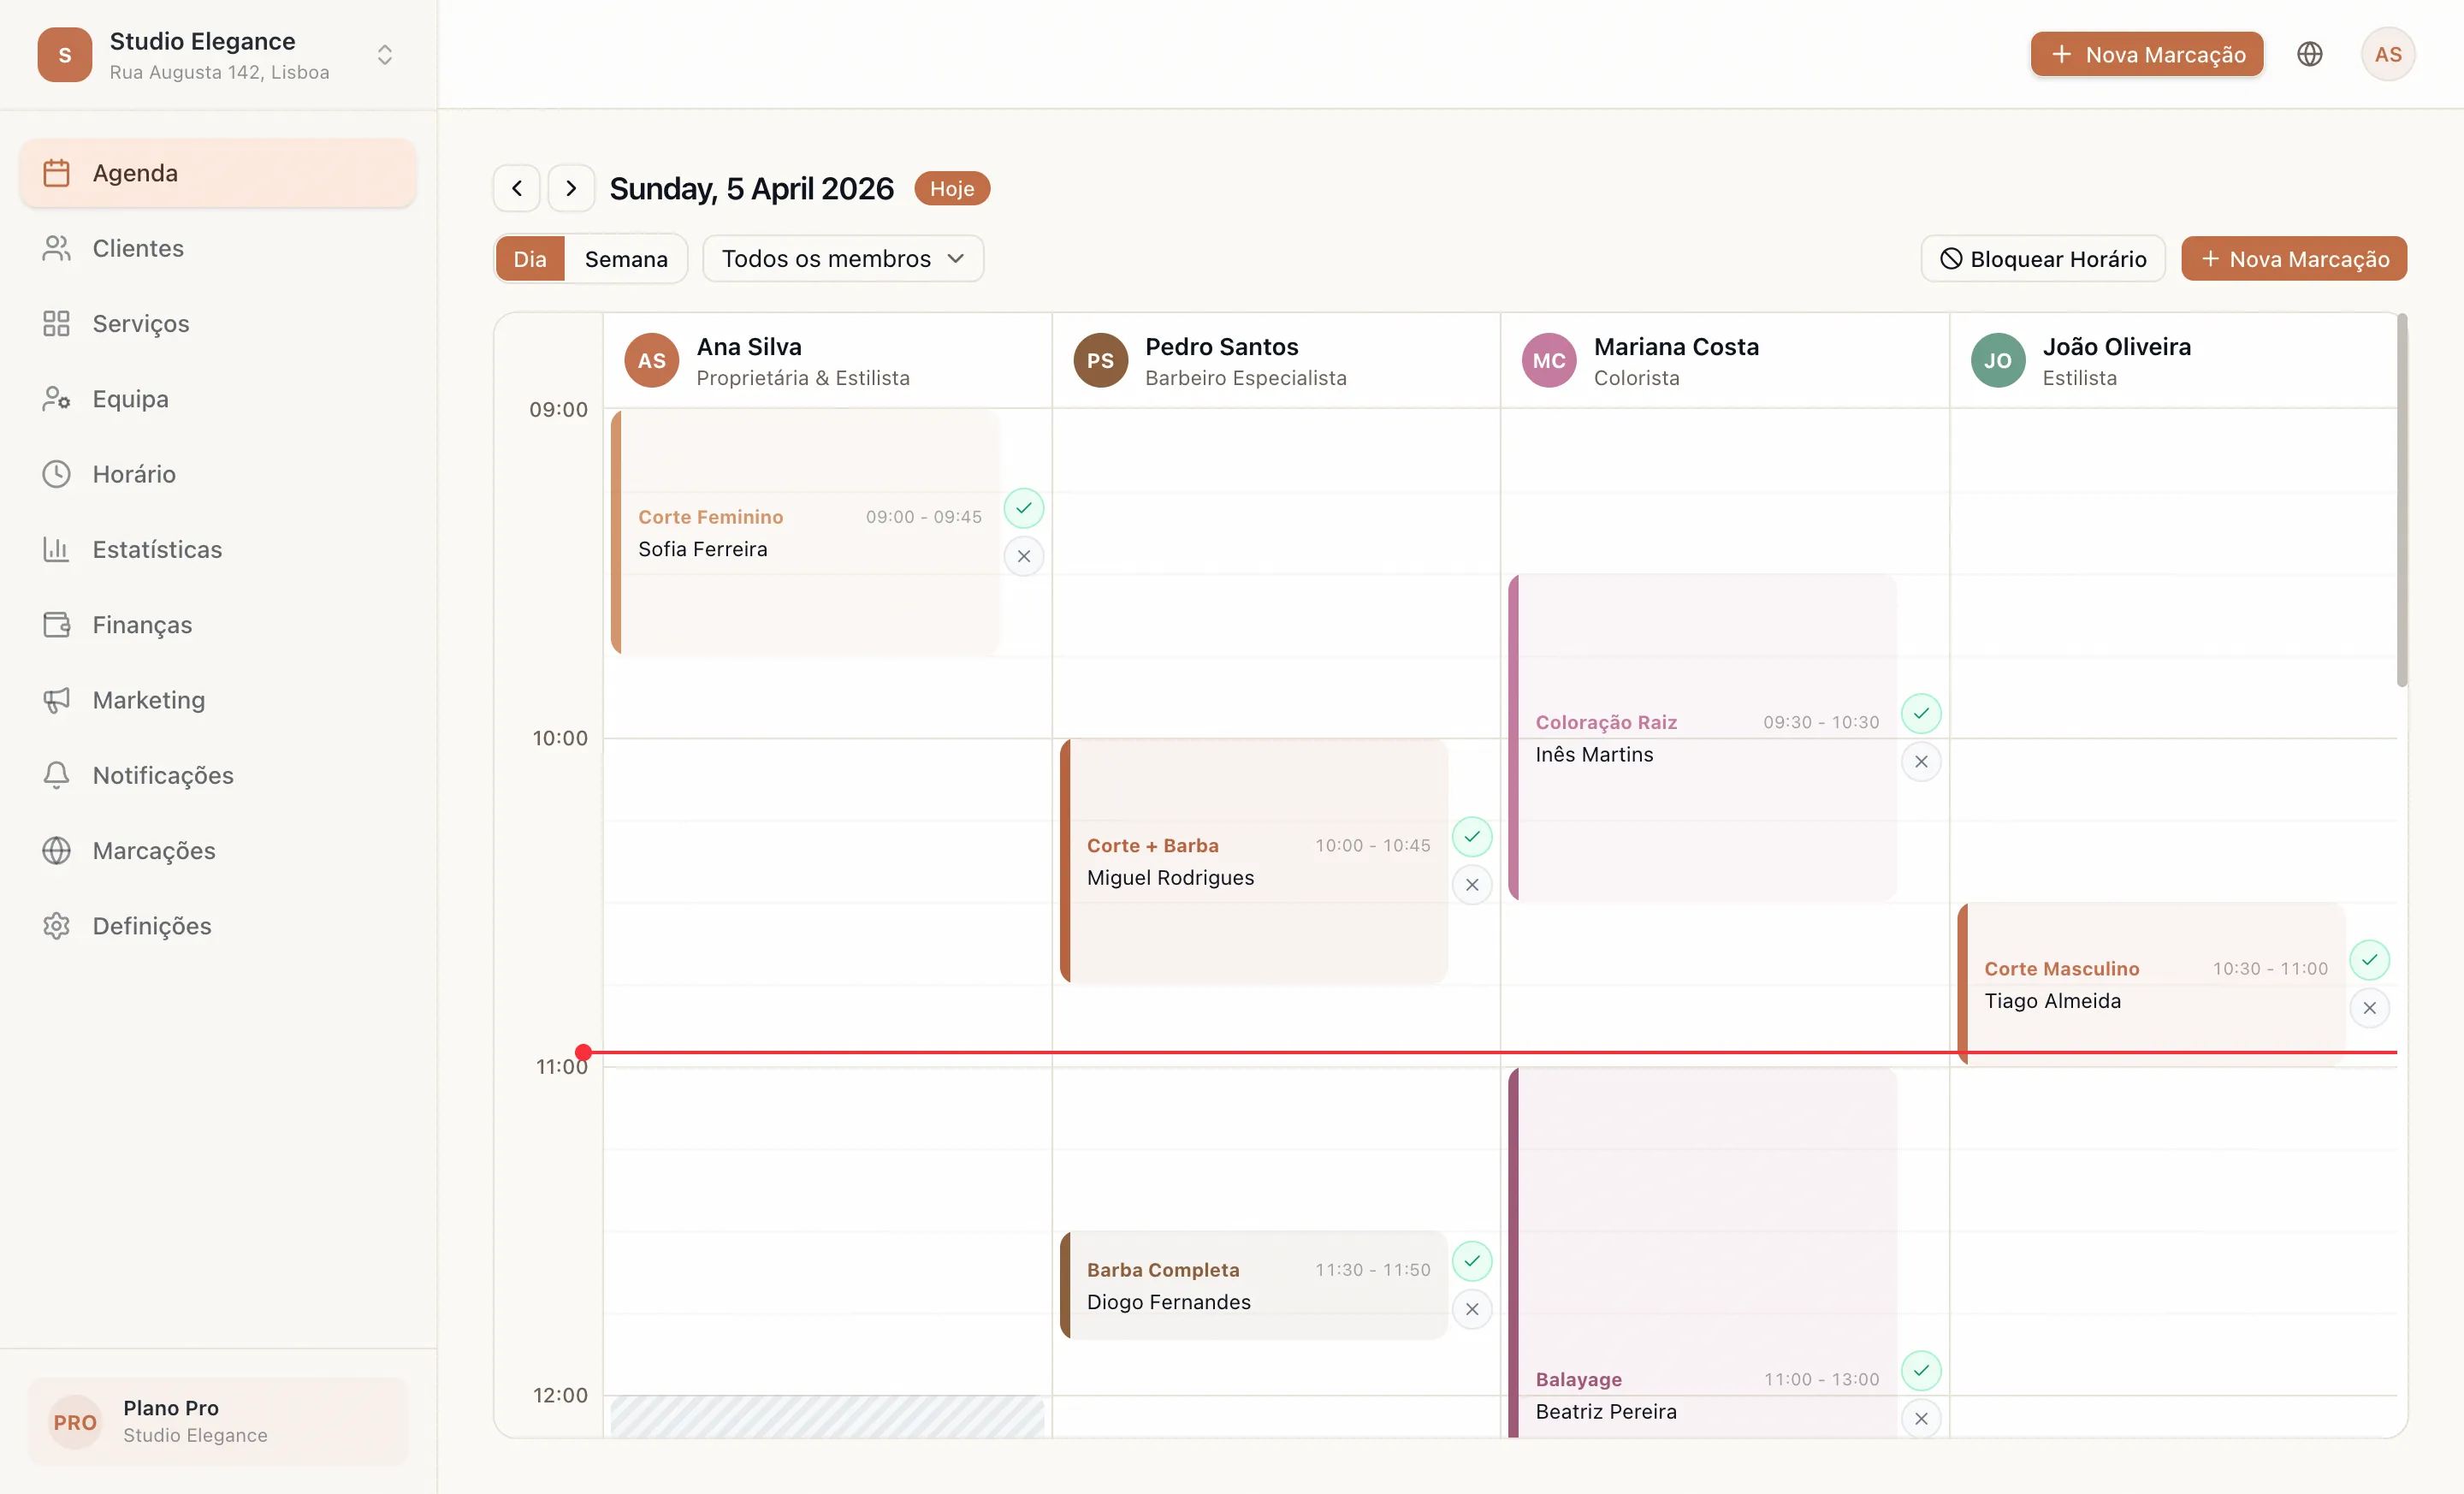Open Equipa in the sidebar
This screenshot has height=1494, width=2464.
coord(218,399)
